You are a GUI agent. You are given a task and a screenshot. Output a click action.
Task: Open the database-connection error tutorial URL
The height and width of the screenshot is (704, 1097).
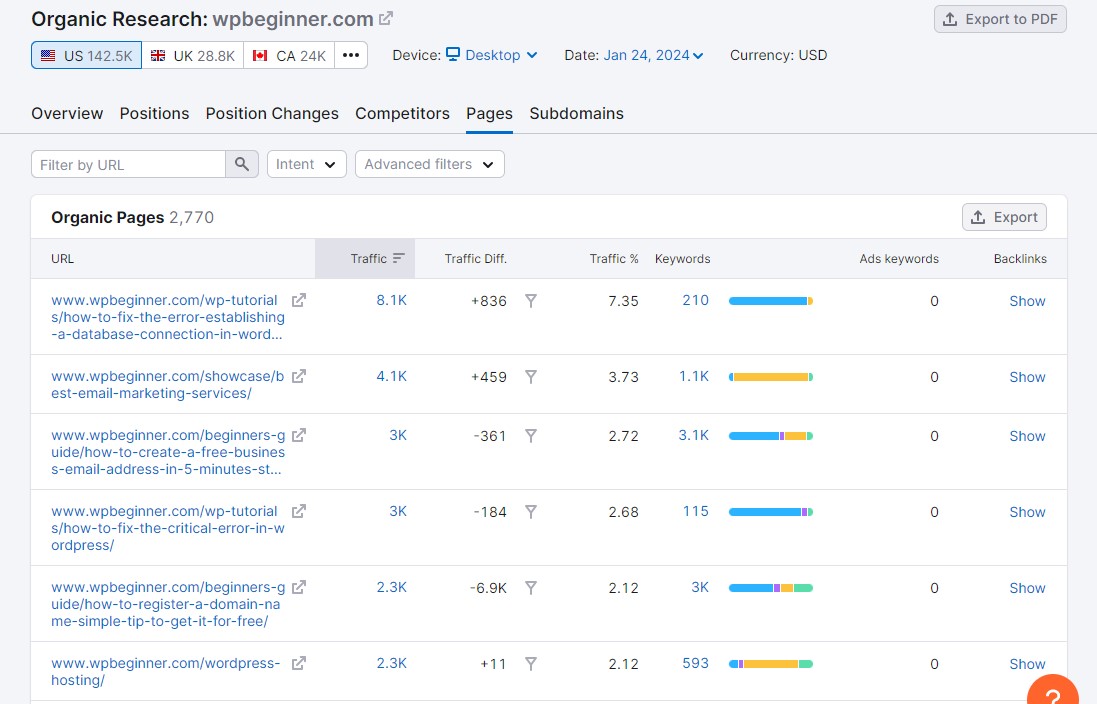168,317
